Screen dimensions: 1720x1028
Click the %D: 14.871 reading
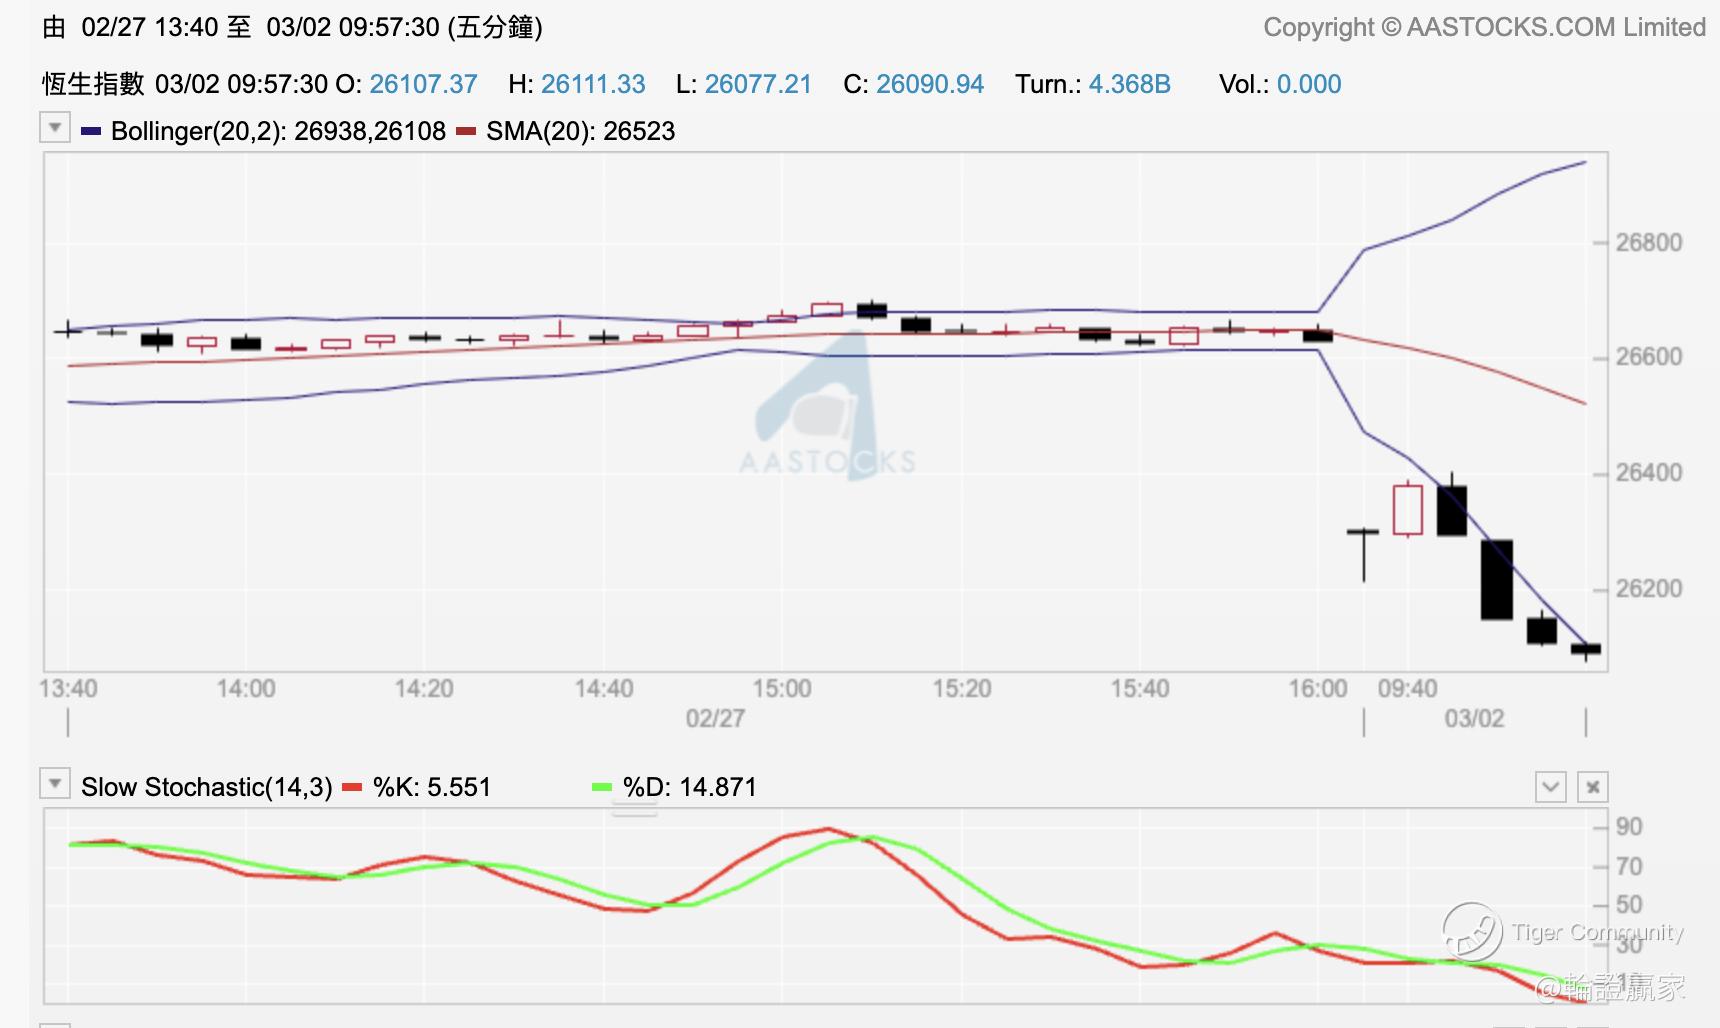point(690,787)
